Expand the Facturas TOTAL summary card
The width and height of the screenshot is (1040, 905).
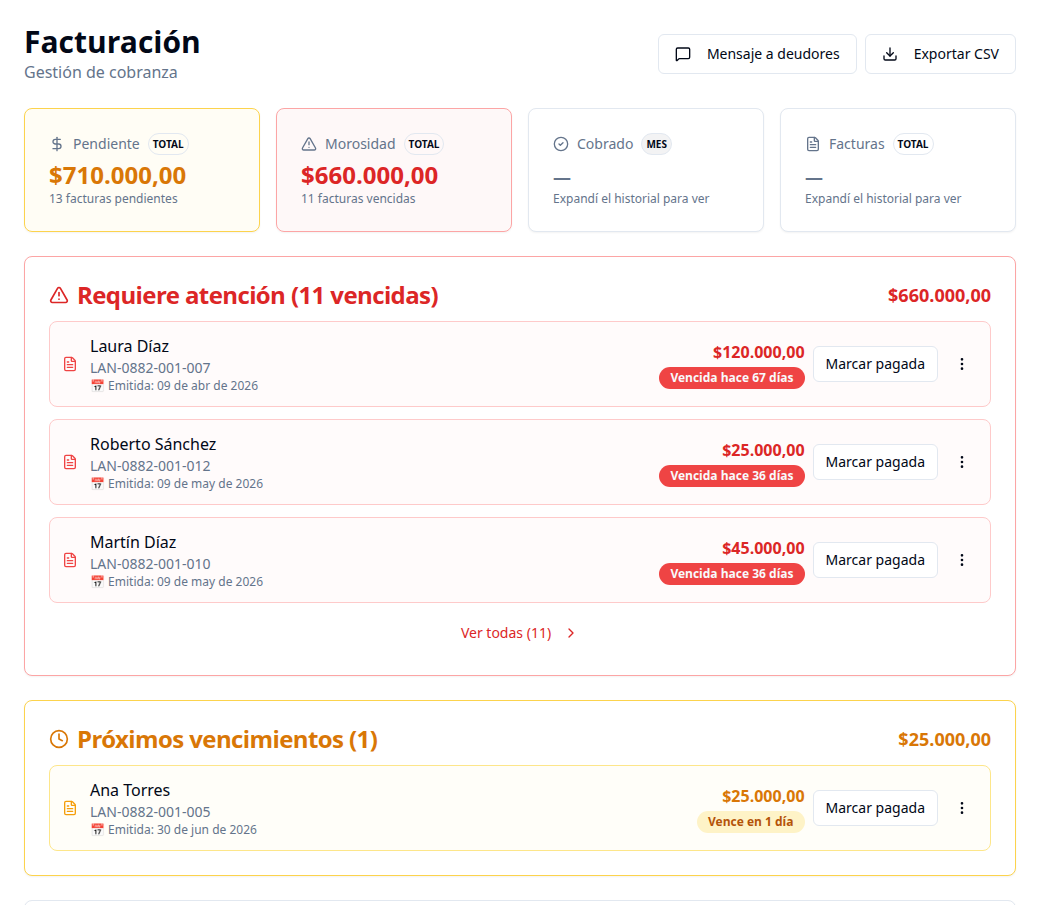pyautogui.click(x=897, y=171)
